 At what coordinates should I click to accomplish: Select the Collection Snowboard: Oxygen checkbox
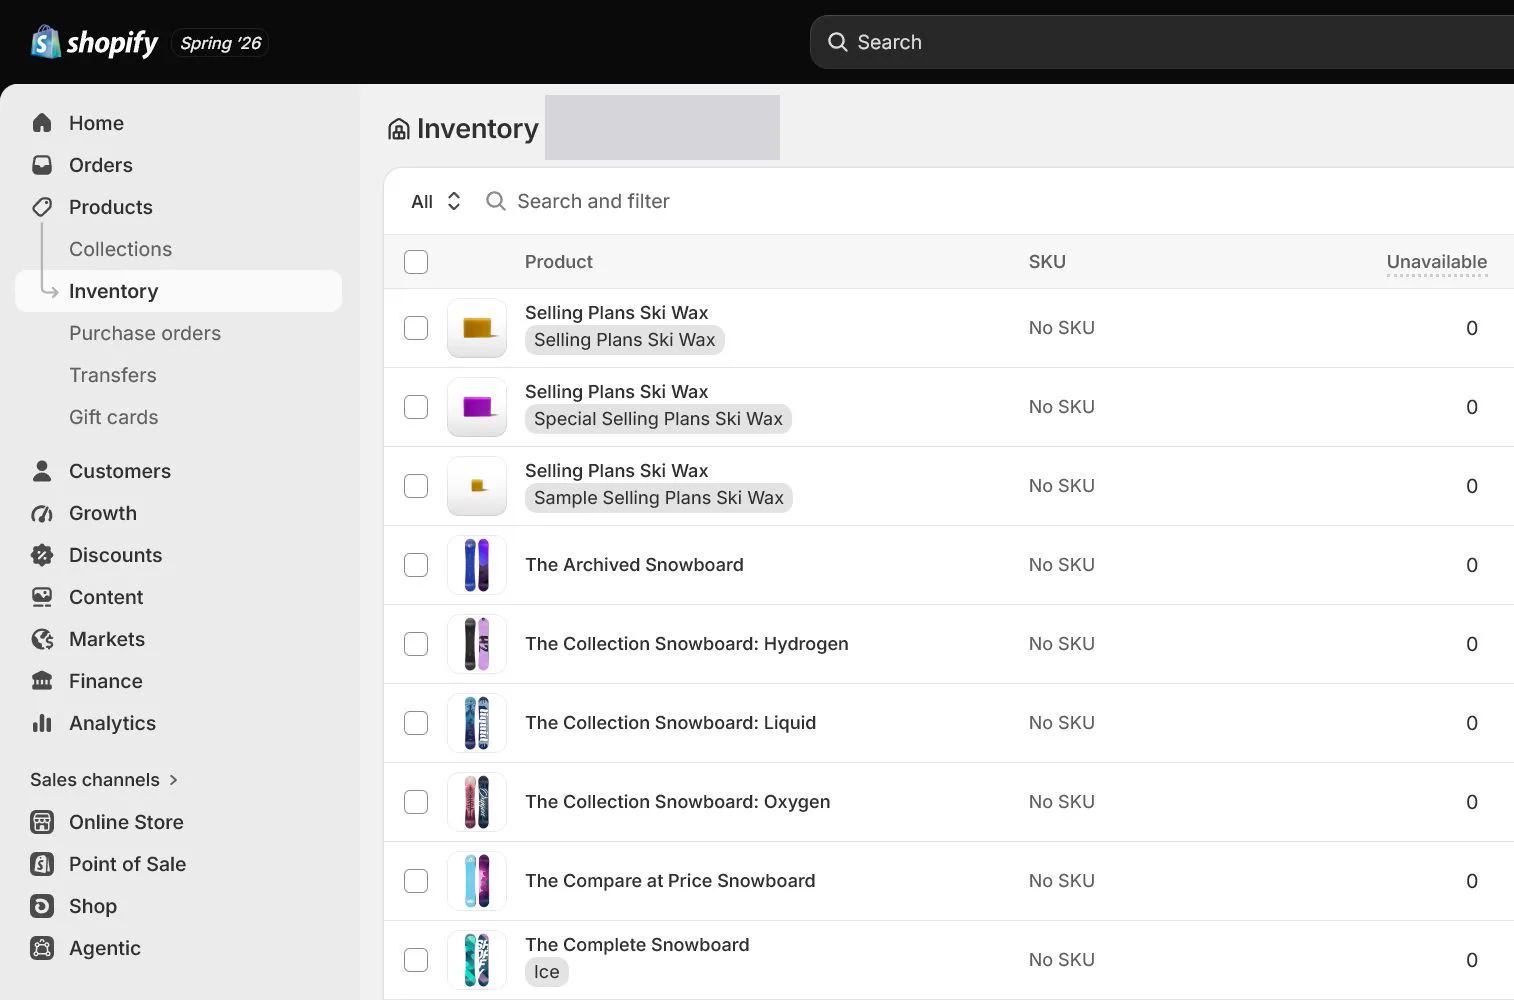(x=416, y=802)
